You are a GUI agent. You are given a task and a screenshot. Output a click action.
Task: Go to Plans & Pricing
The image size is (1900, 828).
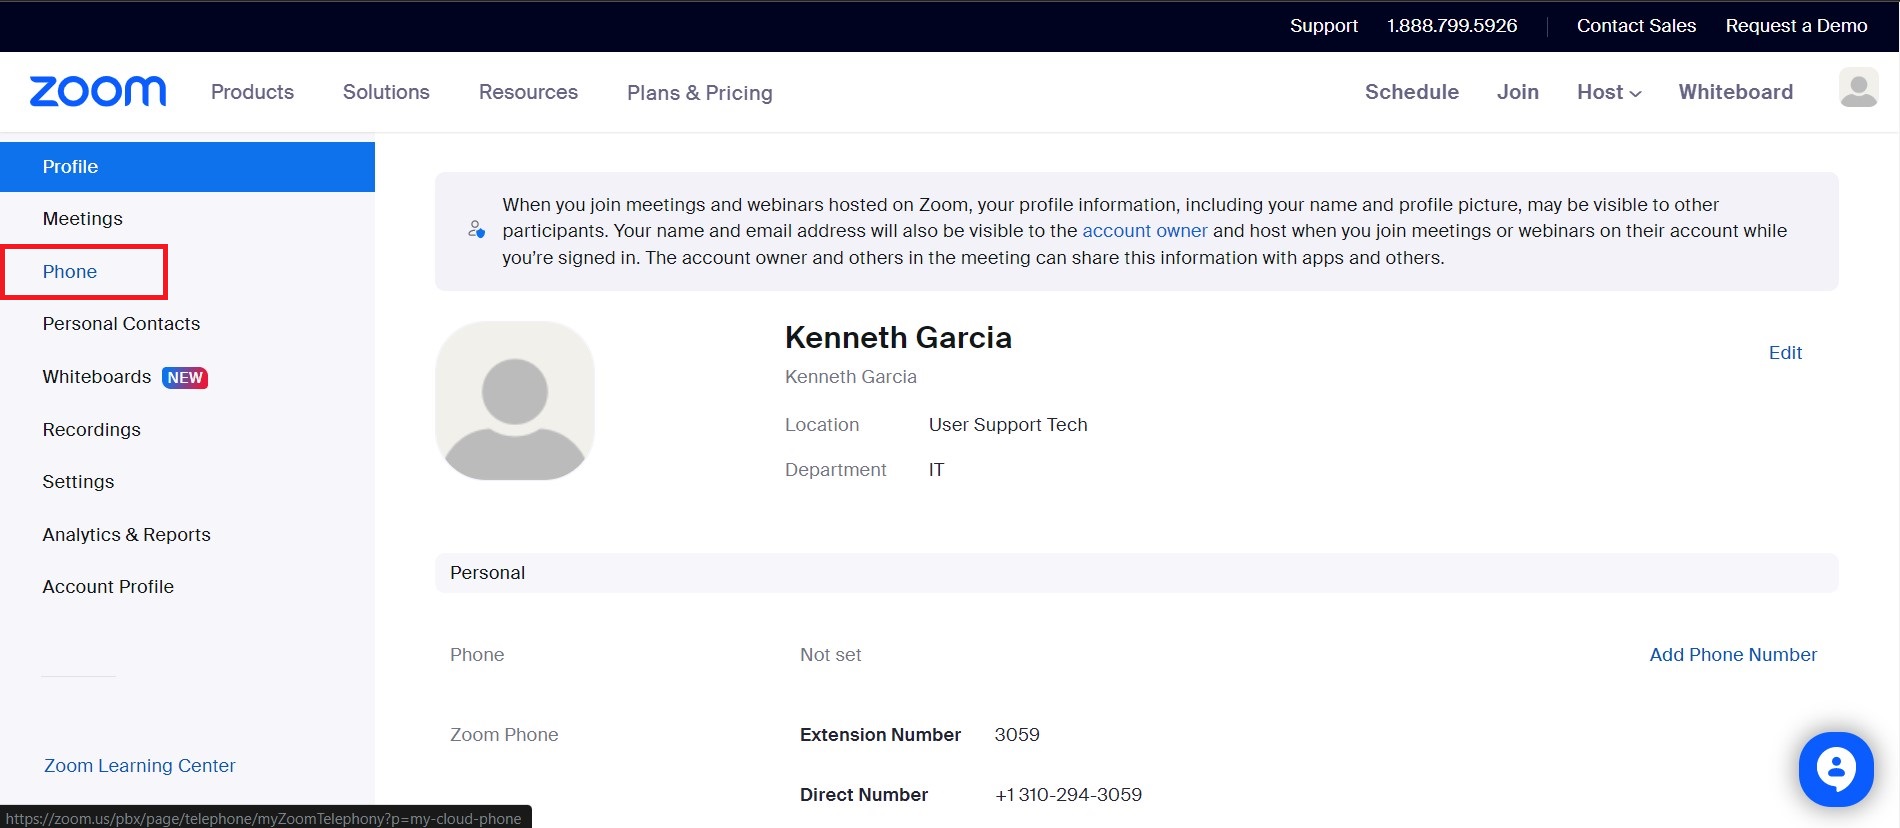click(699, 93)
